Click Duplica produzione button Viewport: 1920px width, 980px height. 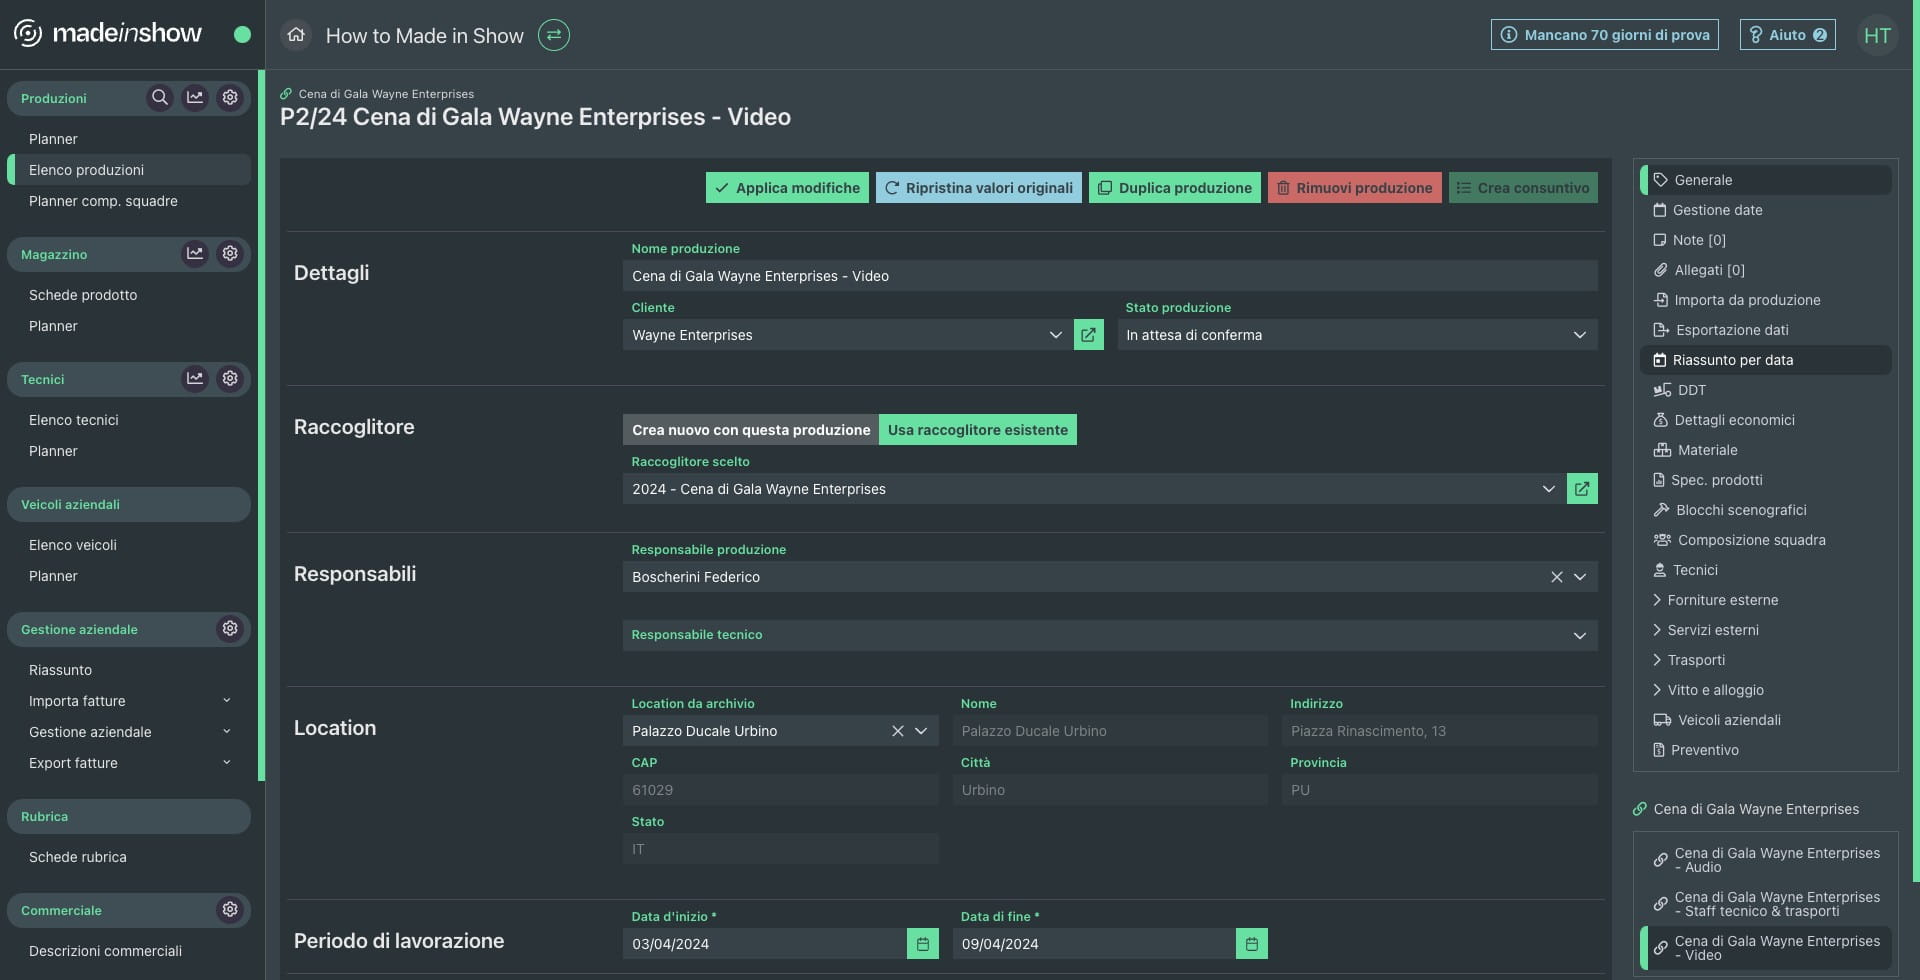(x=1175, y=188)
